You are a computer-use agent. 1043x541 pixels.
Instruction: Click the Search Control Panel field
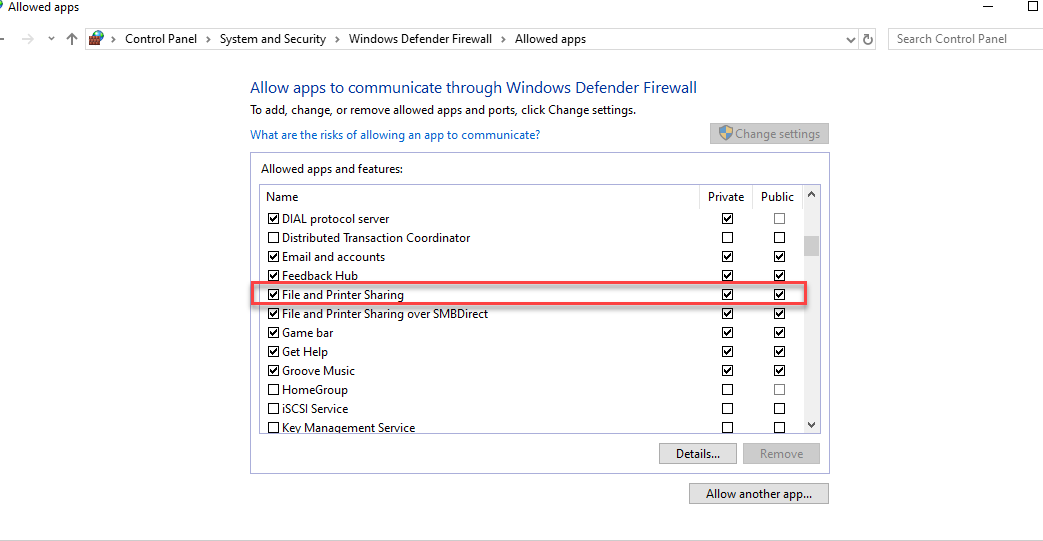(x=965, y=39)
